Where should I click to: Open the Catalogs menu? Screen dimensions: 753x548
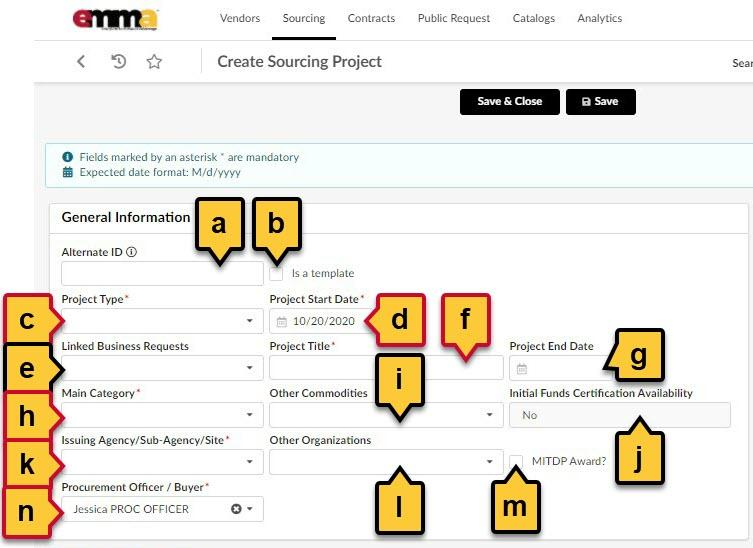[x=534, y=18]
